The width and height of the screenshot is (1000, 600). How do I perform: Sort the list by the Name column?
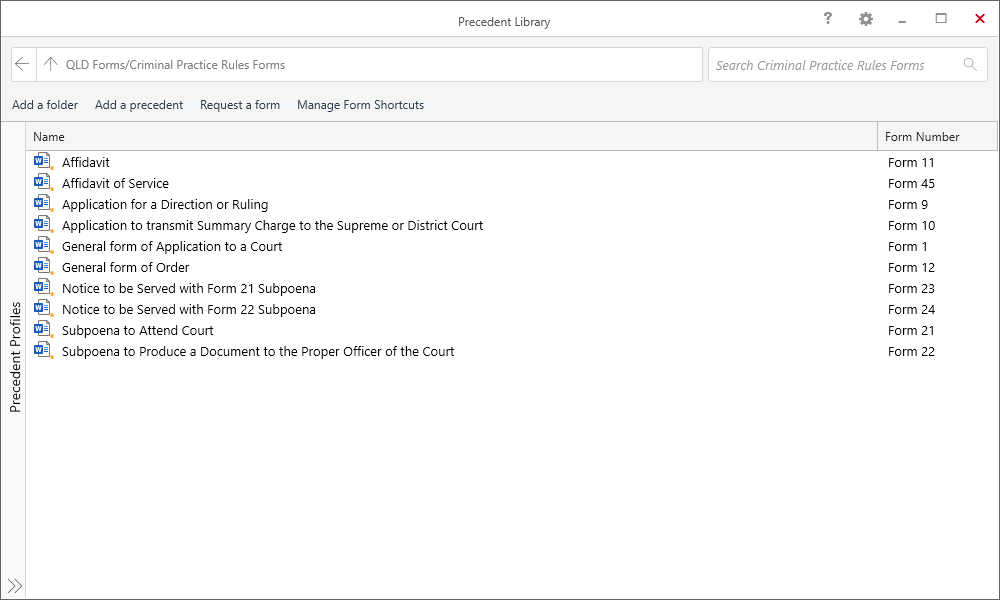[x=48, y=136]
